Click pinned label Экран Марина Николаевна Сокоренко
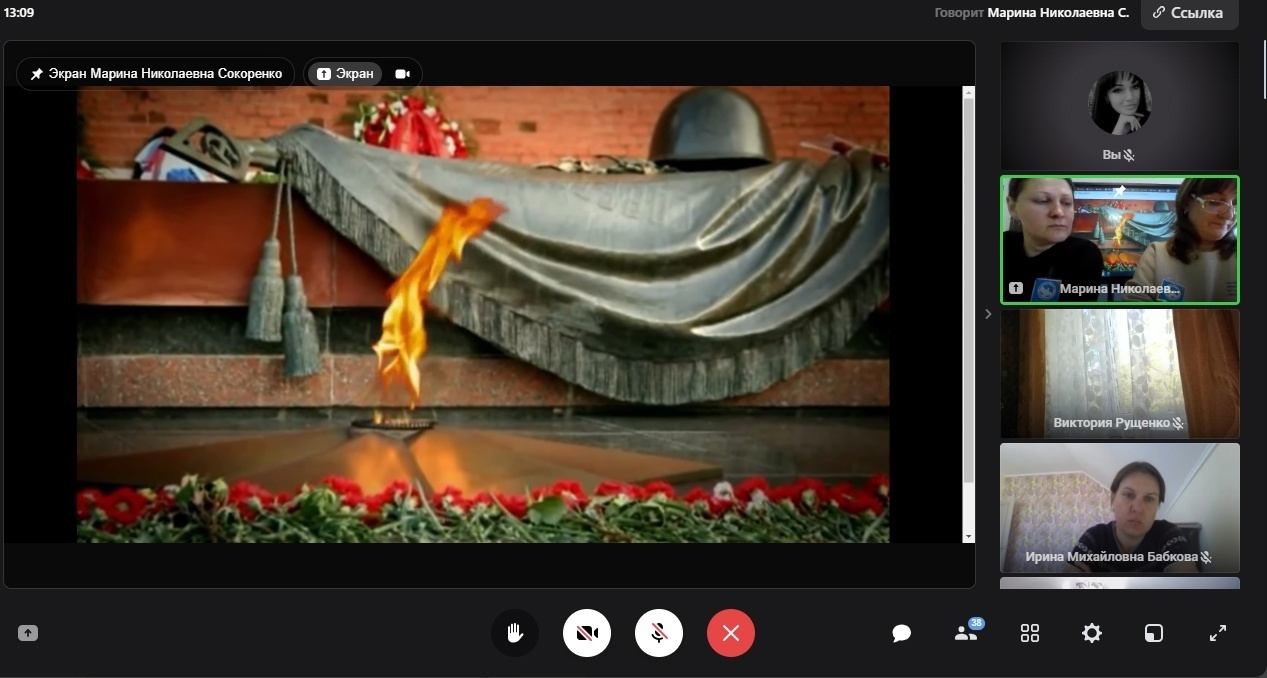 coord(156,73)
